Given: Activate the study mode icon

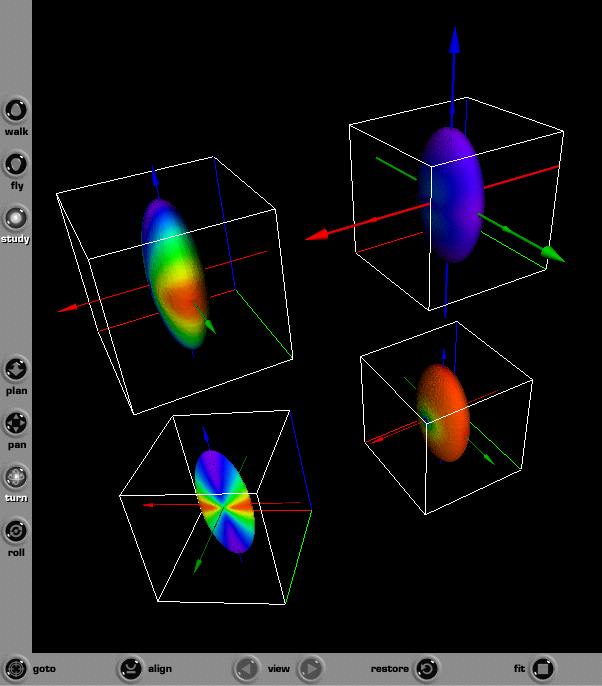Looking at the screenshot, I should click(16, 218).
